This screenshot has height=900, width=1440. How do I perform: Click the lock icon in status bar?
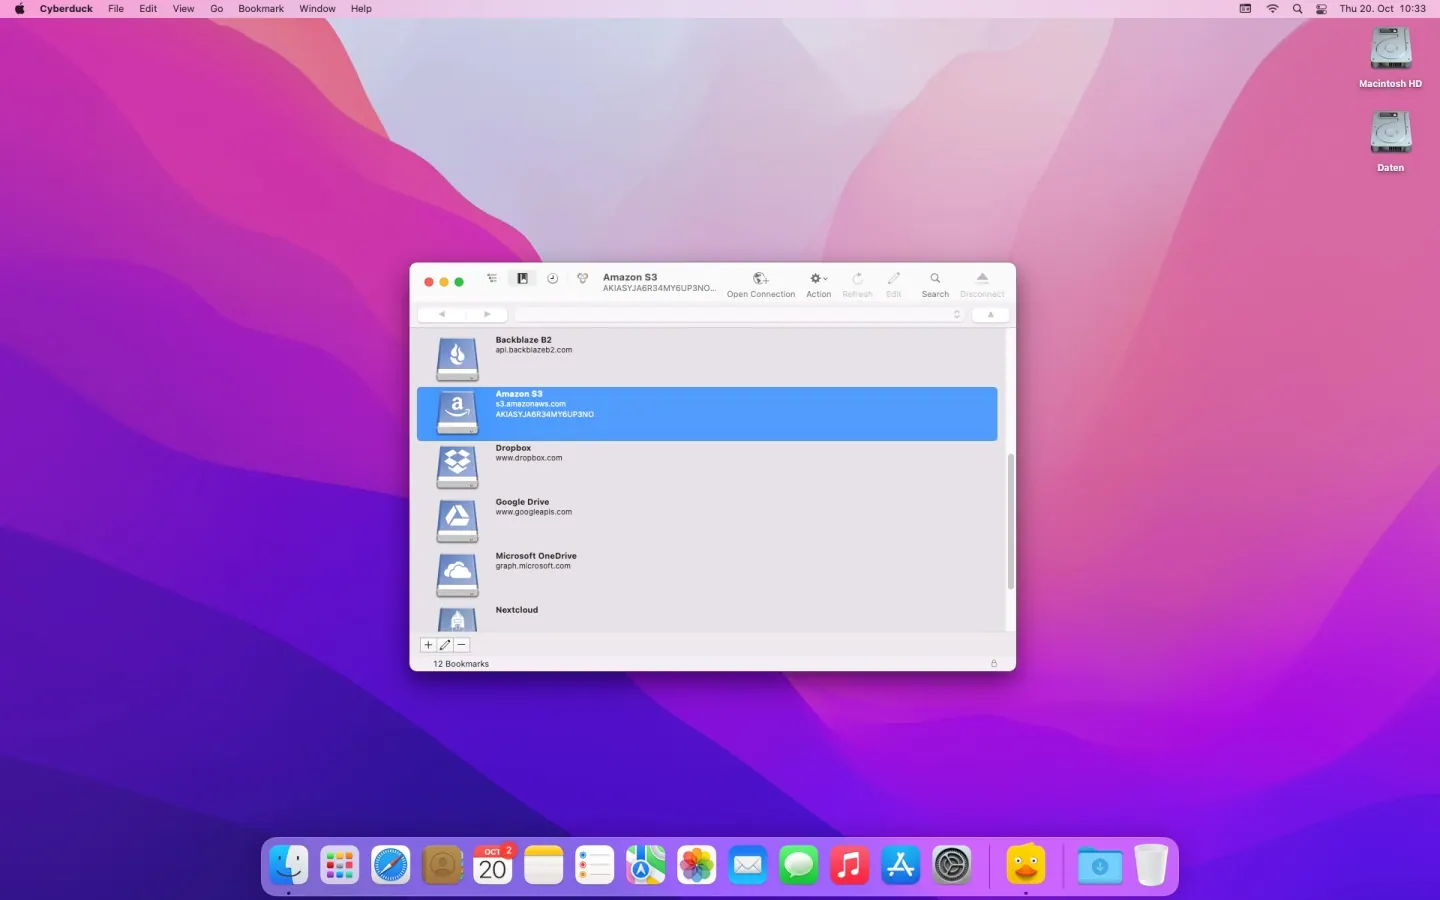point(994,664)
